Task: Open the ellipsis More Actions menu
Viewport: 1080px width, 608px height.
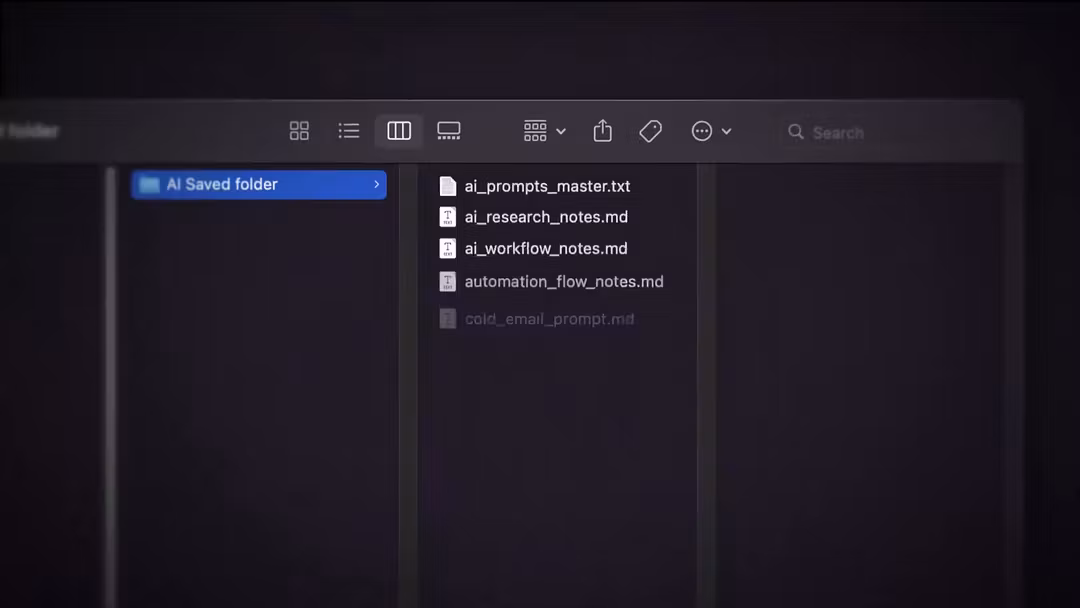Action: 711,131
